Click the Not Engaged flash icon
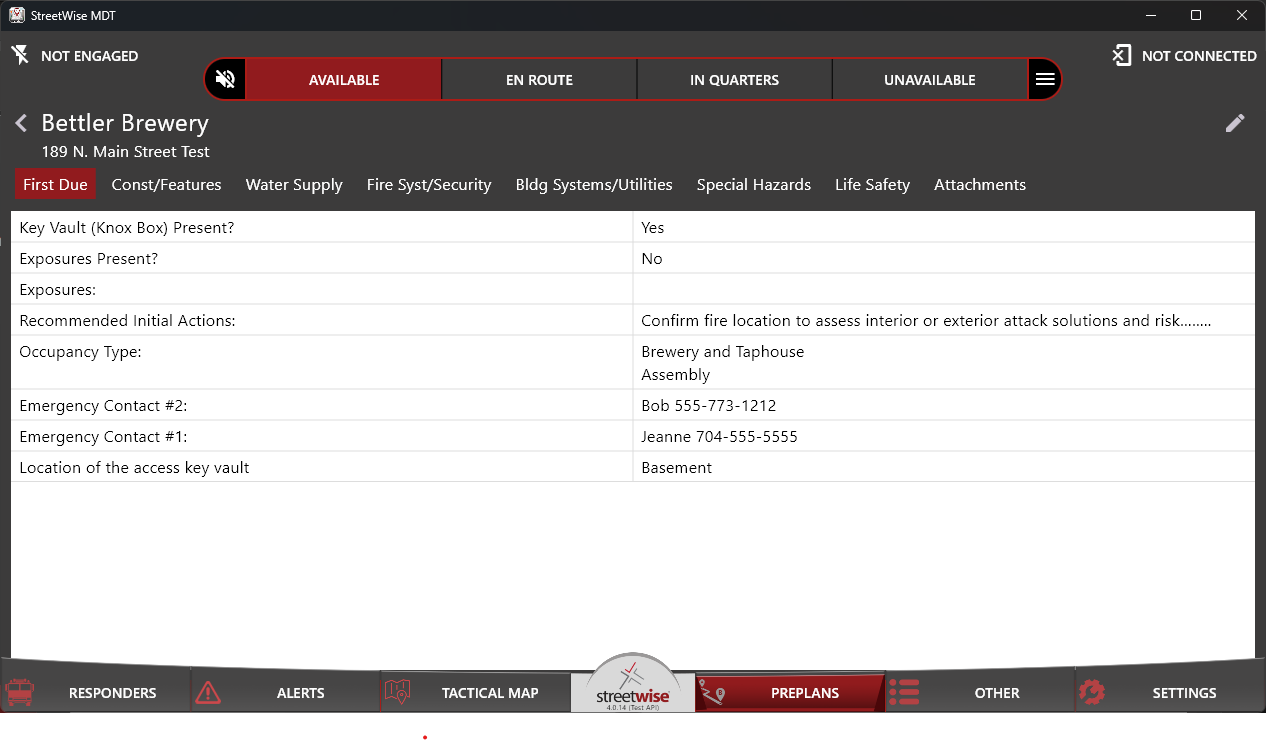Image resolution: width=1266 pixels, height=740 pixels. coord(20,55)
